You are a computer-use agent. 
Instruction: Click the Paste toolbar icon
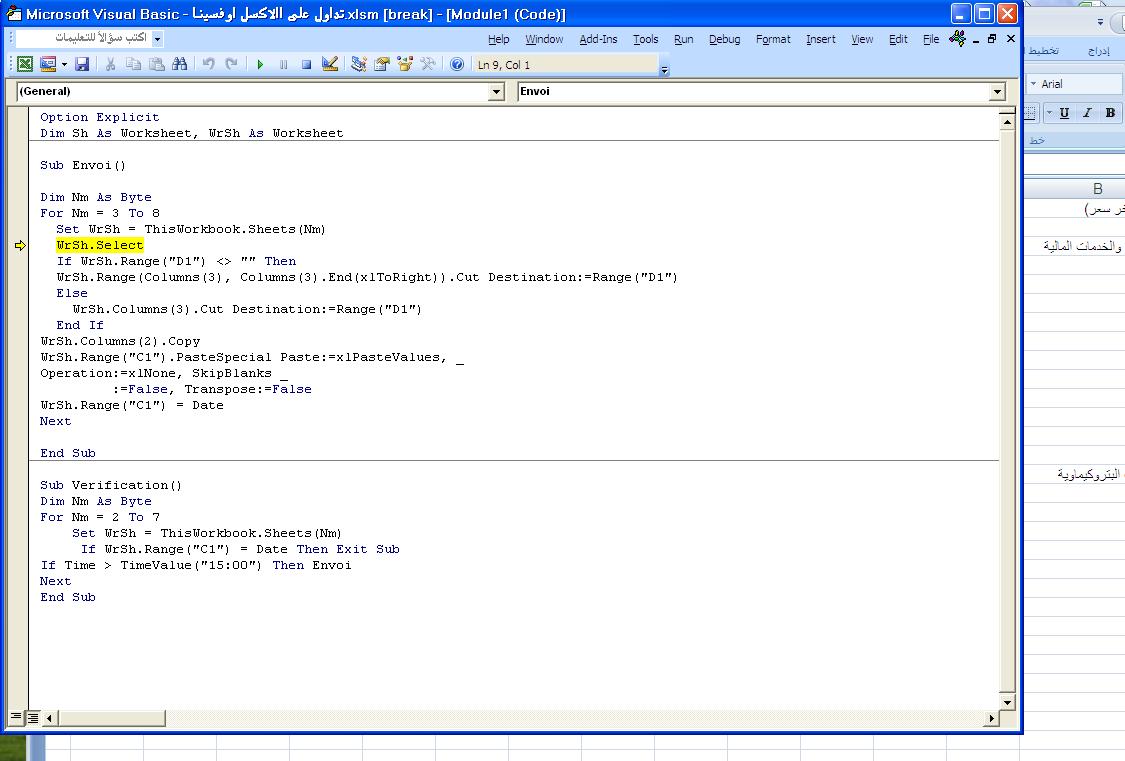point(156,65)
